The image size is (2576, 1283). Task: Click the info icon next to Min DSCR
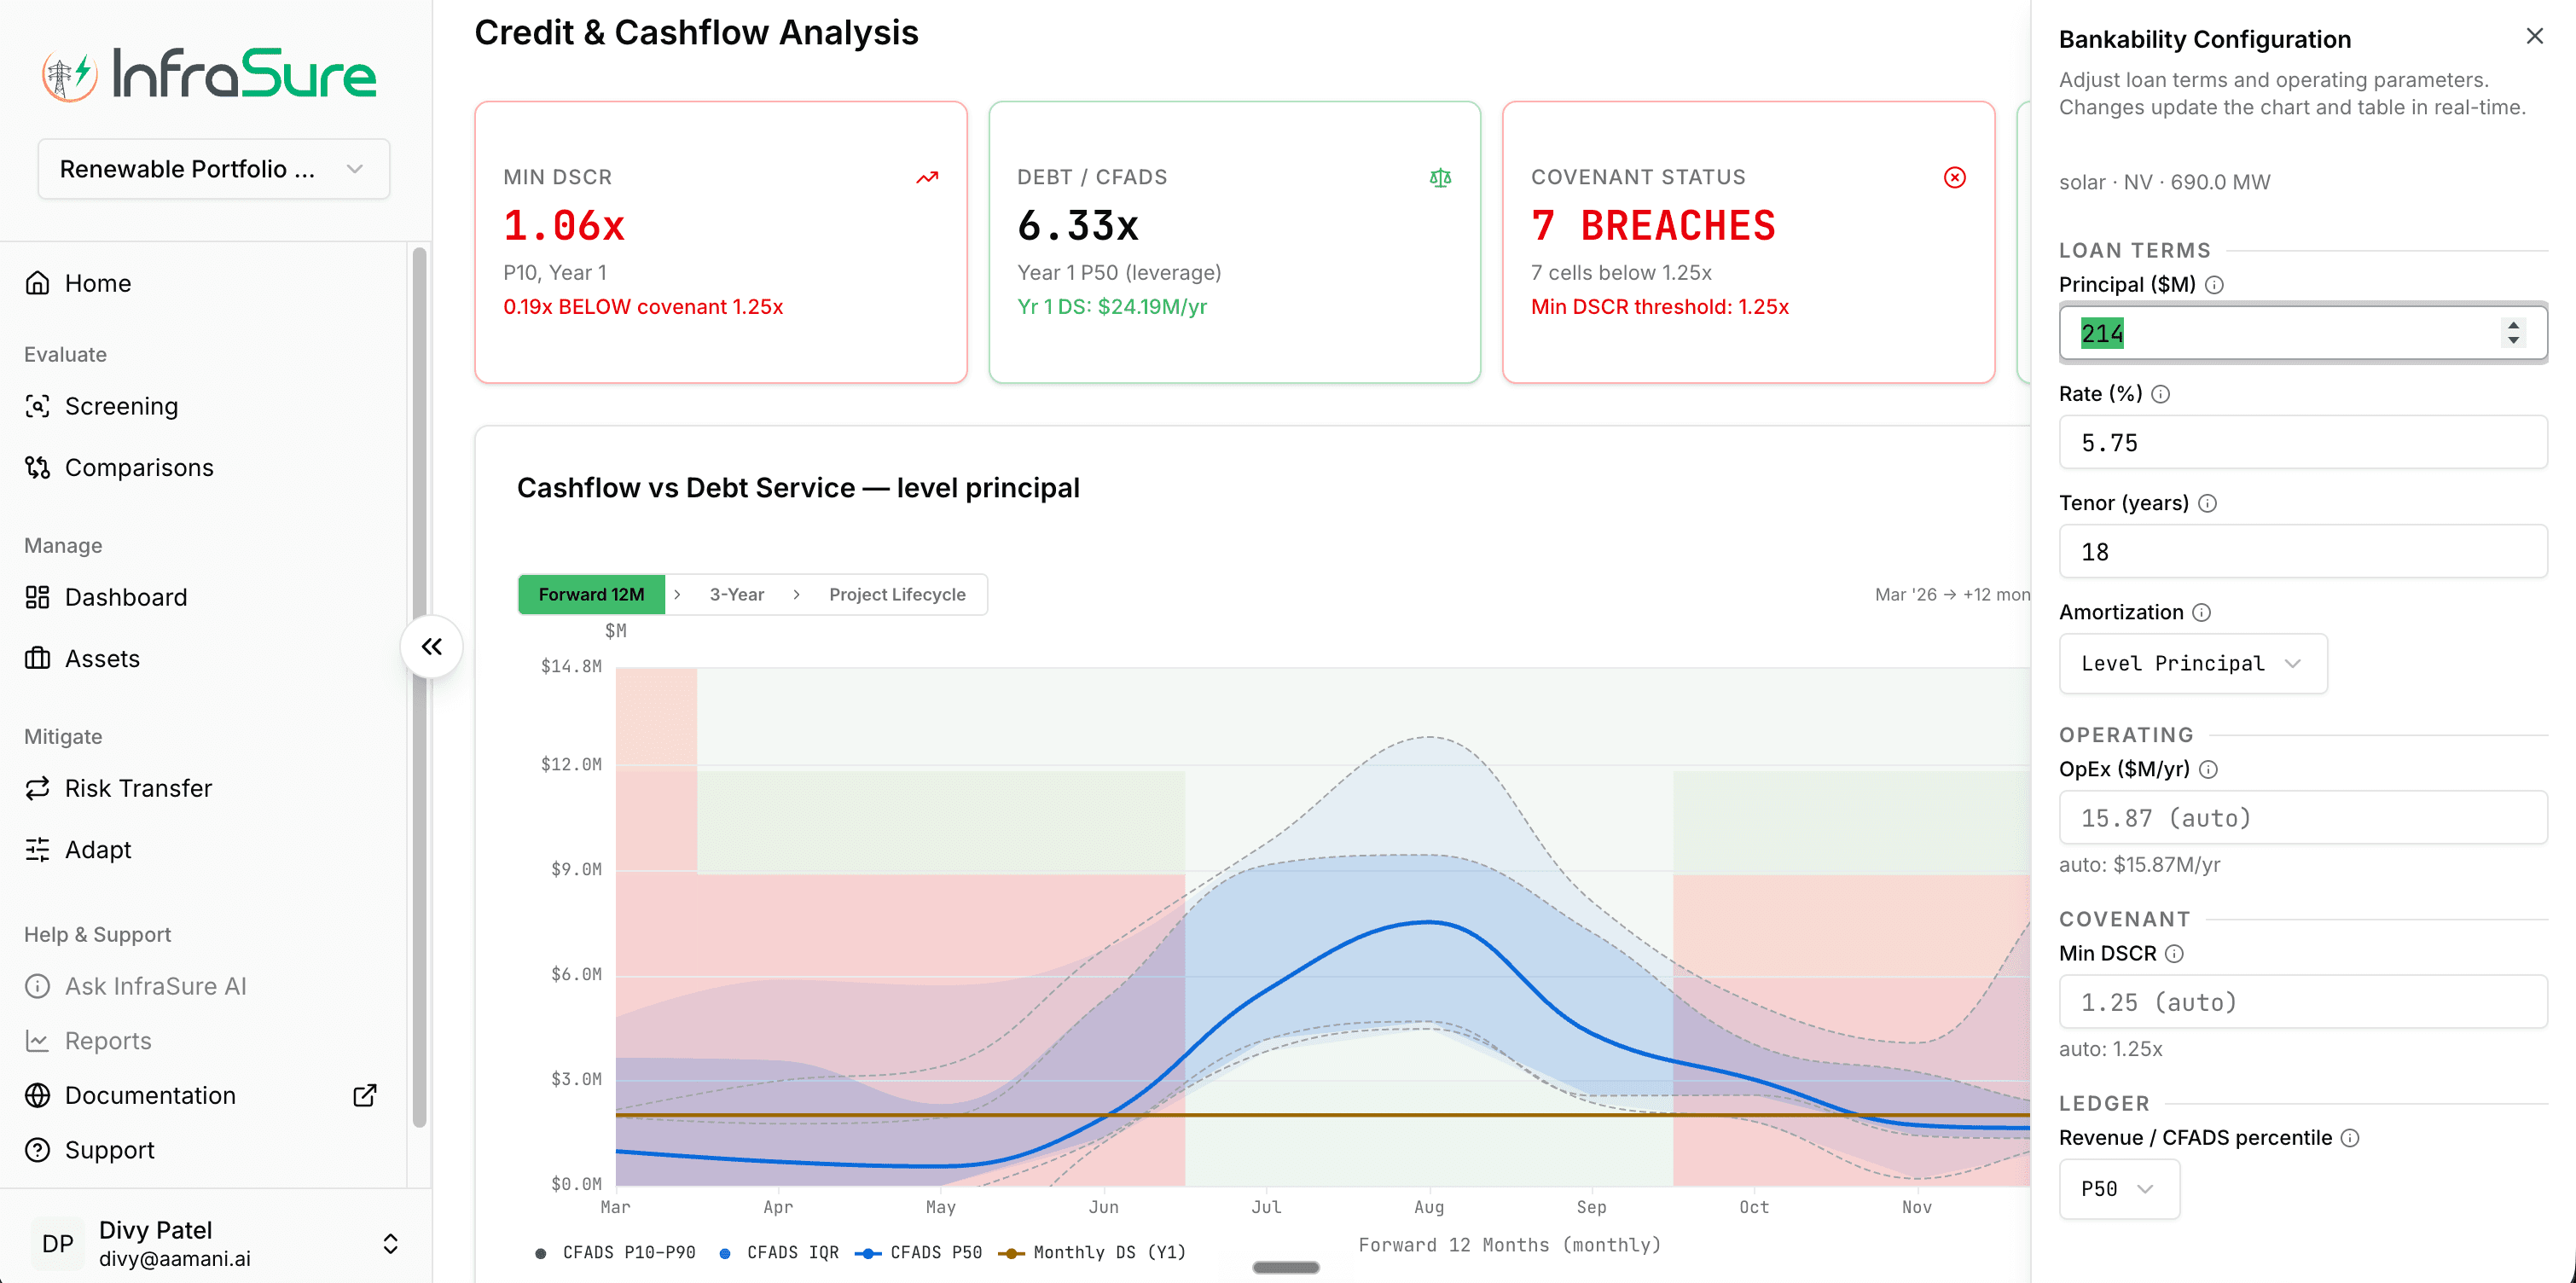tap(2174, 953)
